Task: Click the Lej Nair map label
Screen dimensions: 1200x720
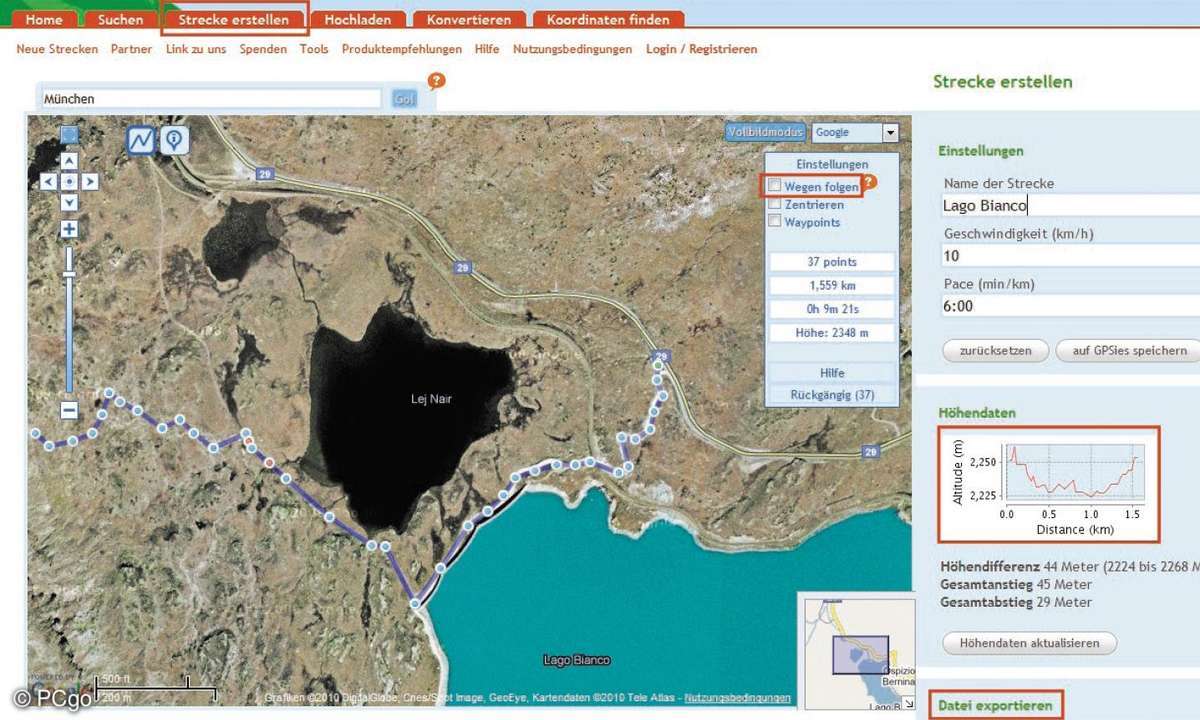Action: tap(432, 399)
